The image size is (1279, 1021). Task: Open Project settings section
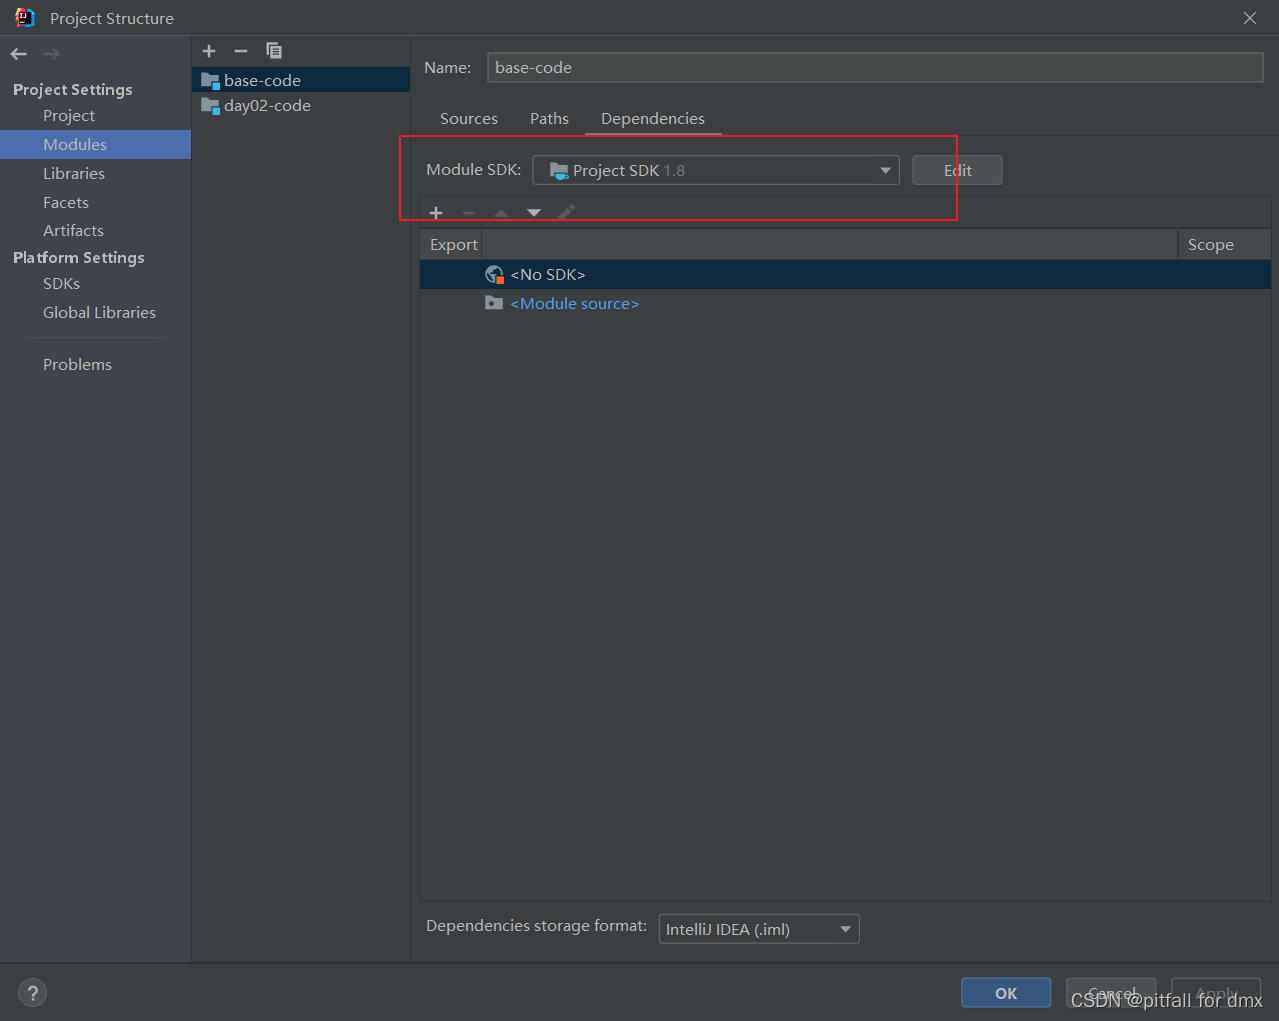(69, 116)
